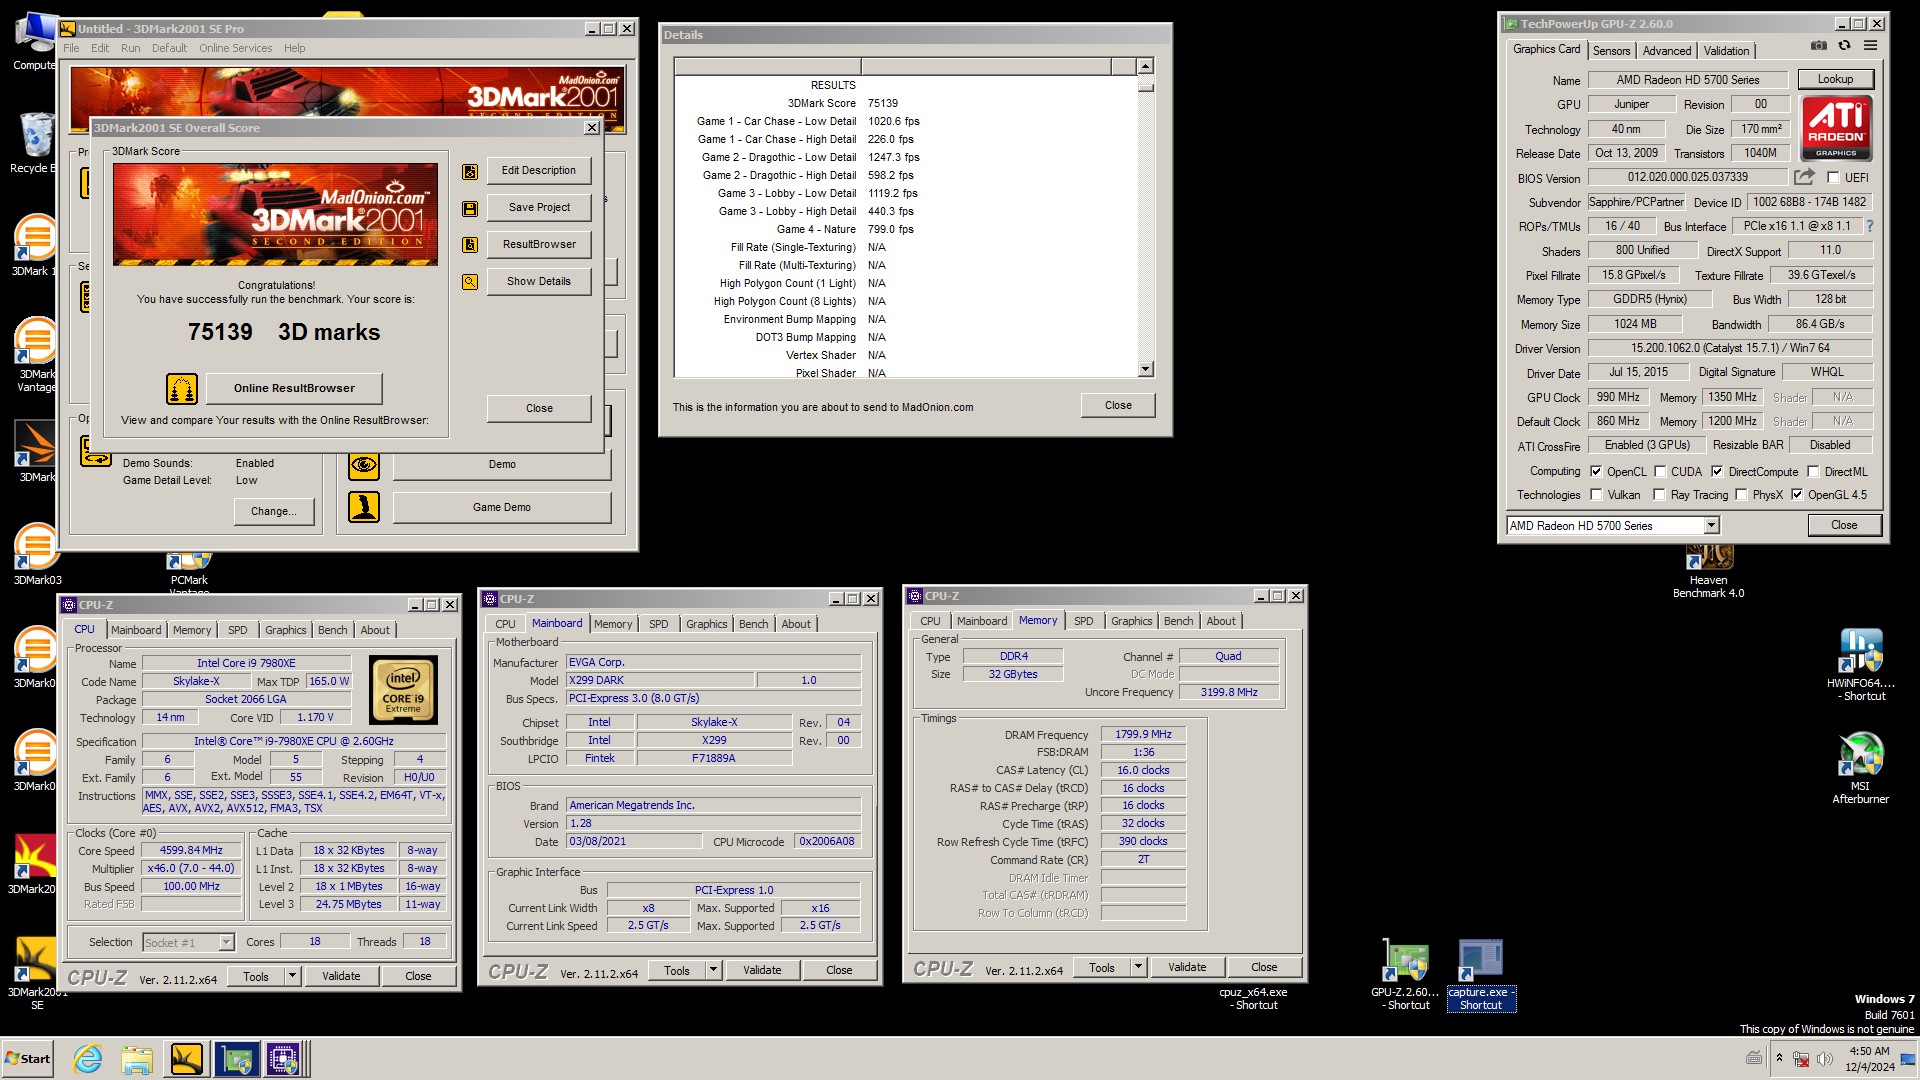This screenshot has height=1080, width=1920.
Task: Expand Tools dropdown arrow in Mainboard window
Action: [713, 970]
